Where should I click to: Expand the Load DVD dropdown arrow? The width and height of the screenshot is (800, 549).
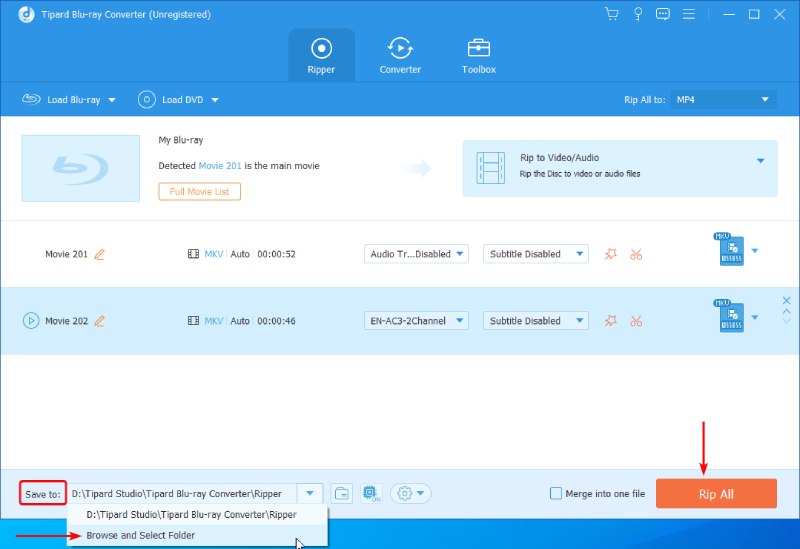[x=215, y=100]
